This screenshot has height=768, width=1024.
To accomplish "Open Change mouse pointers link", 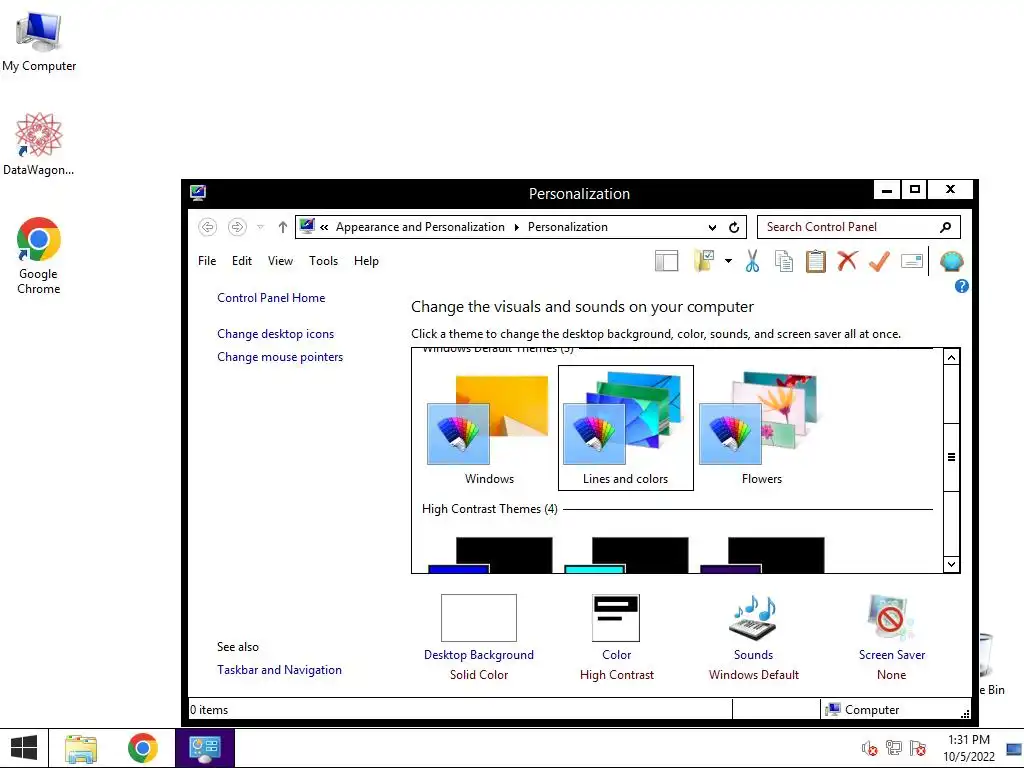I will coord(280,357).
